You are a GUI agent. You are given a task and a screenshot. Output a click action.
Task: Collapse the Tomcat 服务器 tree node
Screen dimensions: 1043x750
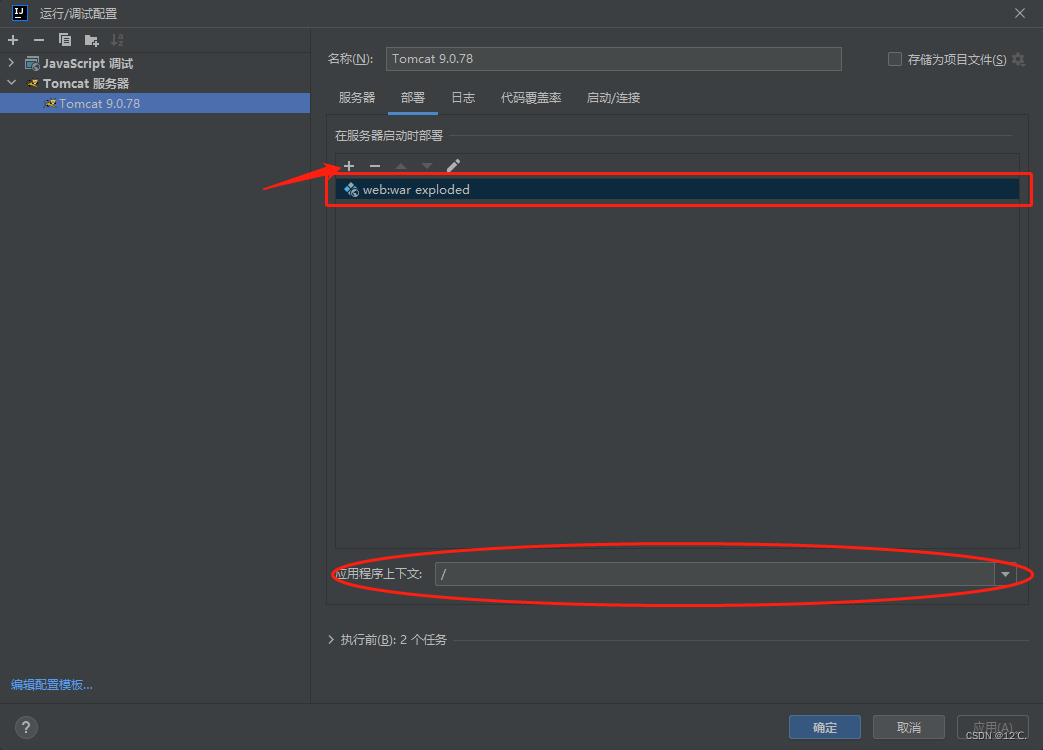(x=11, y=83)
